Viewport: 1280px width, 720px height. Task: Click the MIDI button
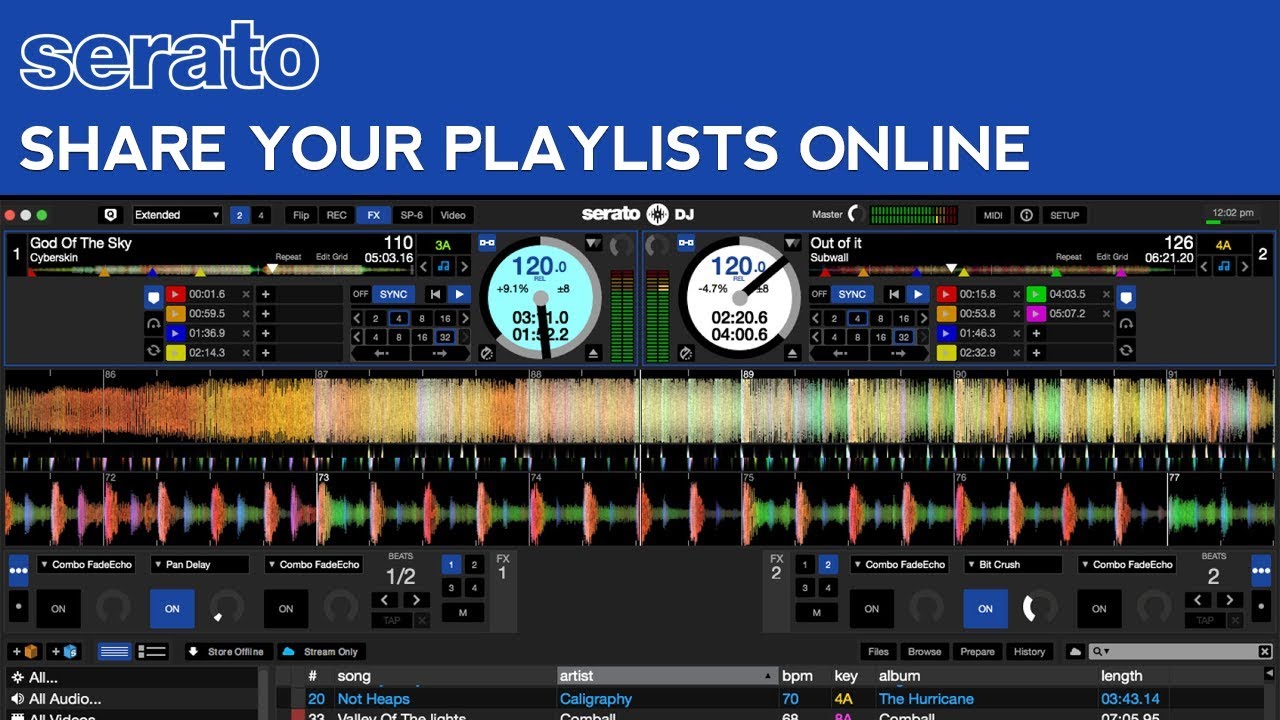tap(993, 215)
